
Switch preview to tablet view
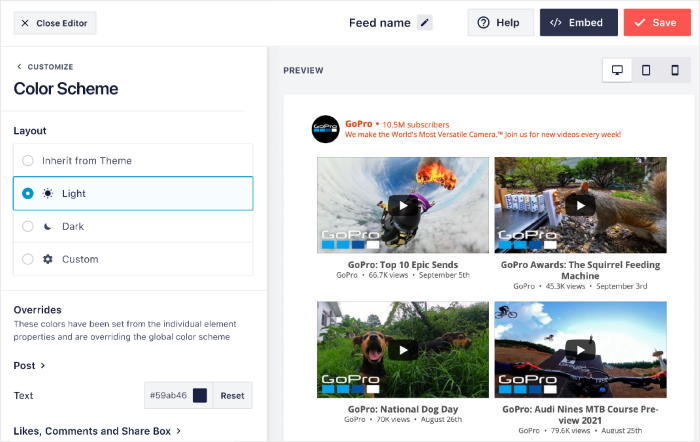(646, 70)
